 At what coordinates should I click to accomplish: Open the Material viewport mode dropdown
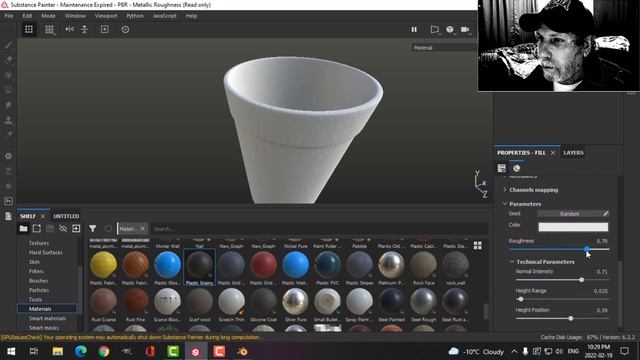(x=444, y=48)
